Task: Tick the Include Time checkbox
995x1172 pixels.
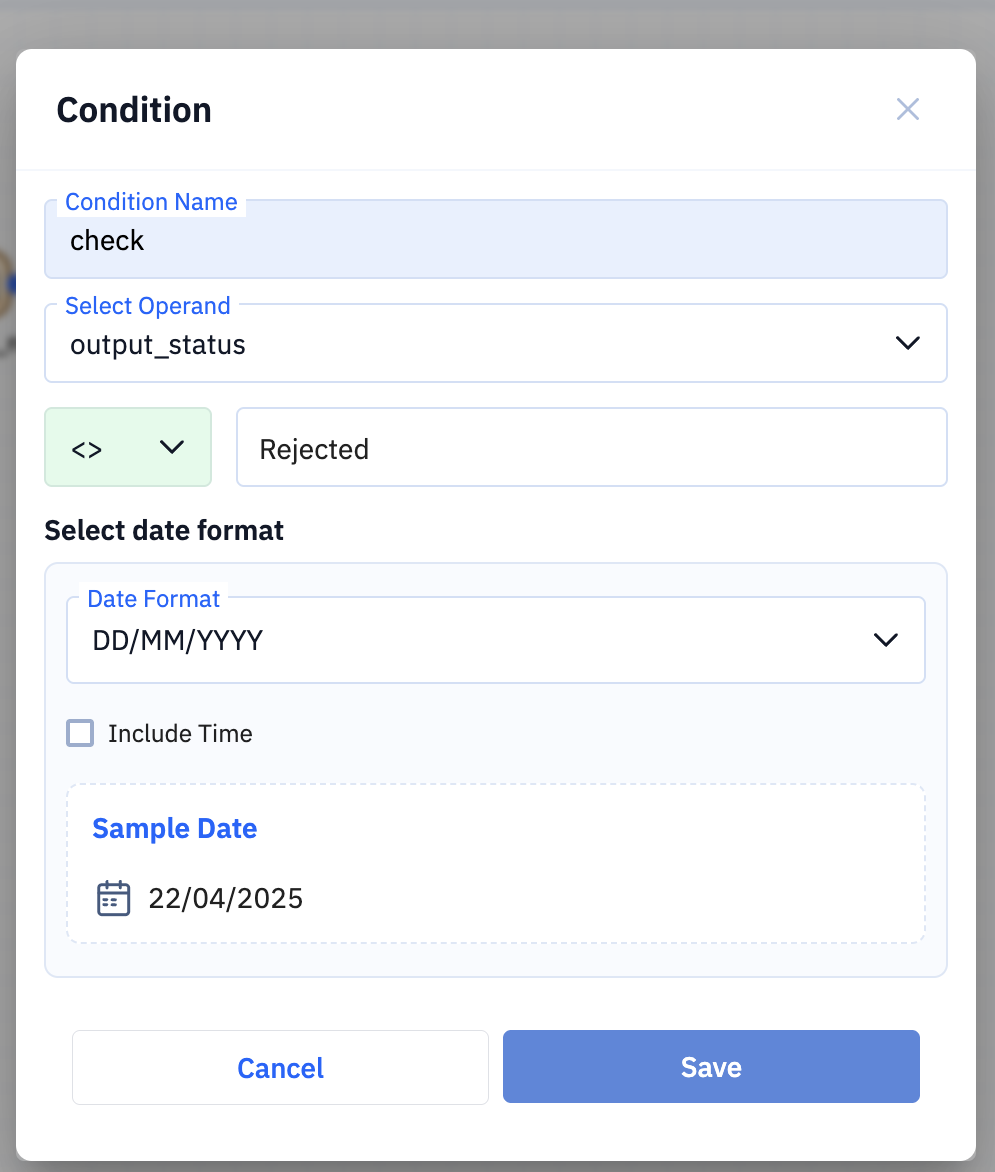Action: click(80, 733)
